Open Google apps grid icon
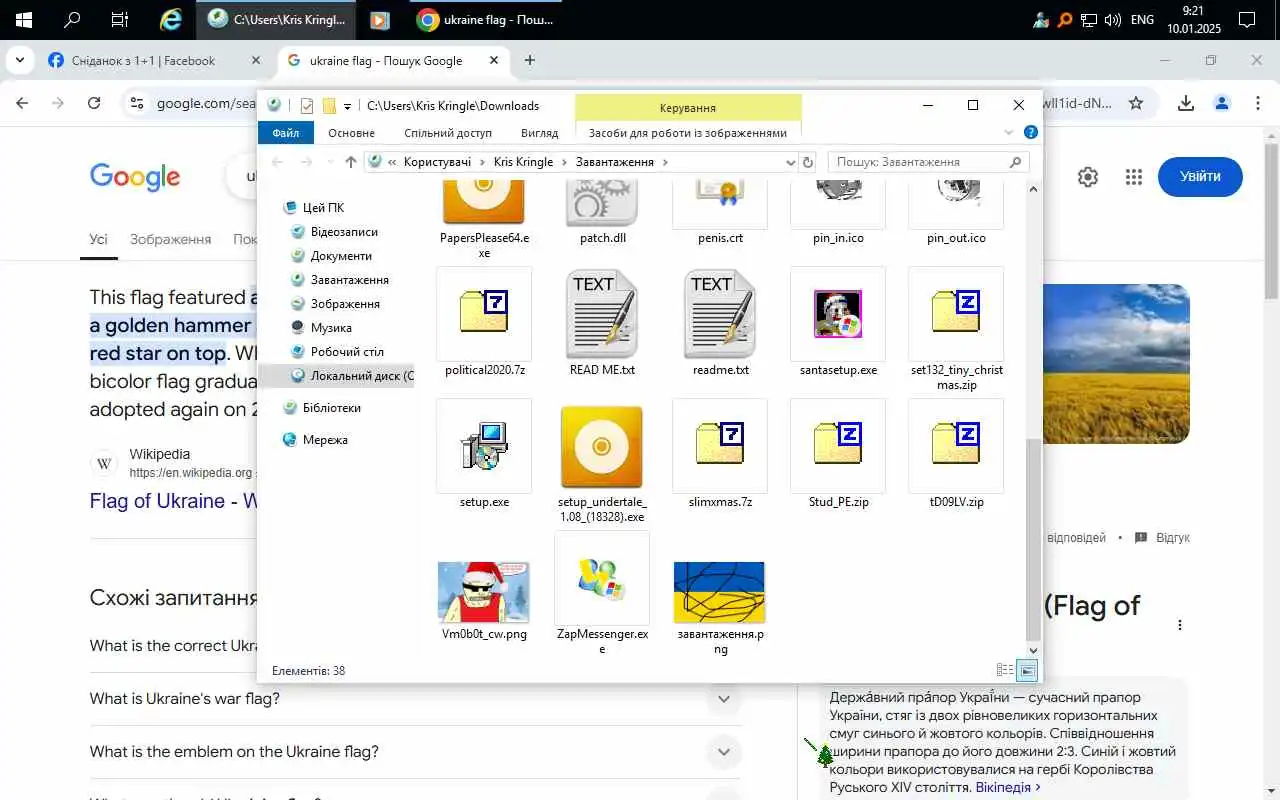The width and height of the screenshot is (1280, 800). click(x=1133, y=177)
